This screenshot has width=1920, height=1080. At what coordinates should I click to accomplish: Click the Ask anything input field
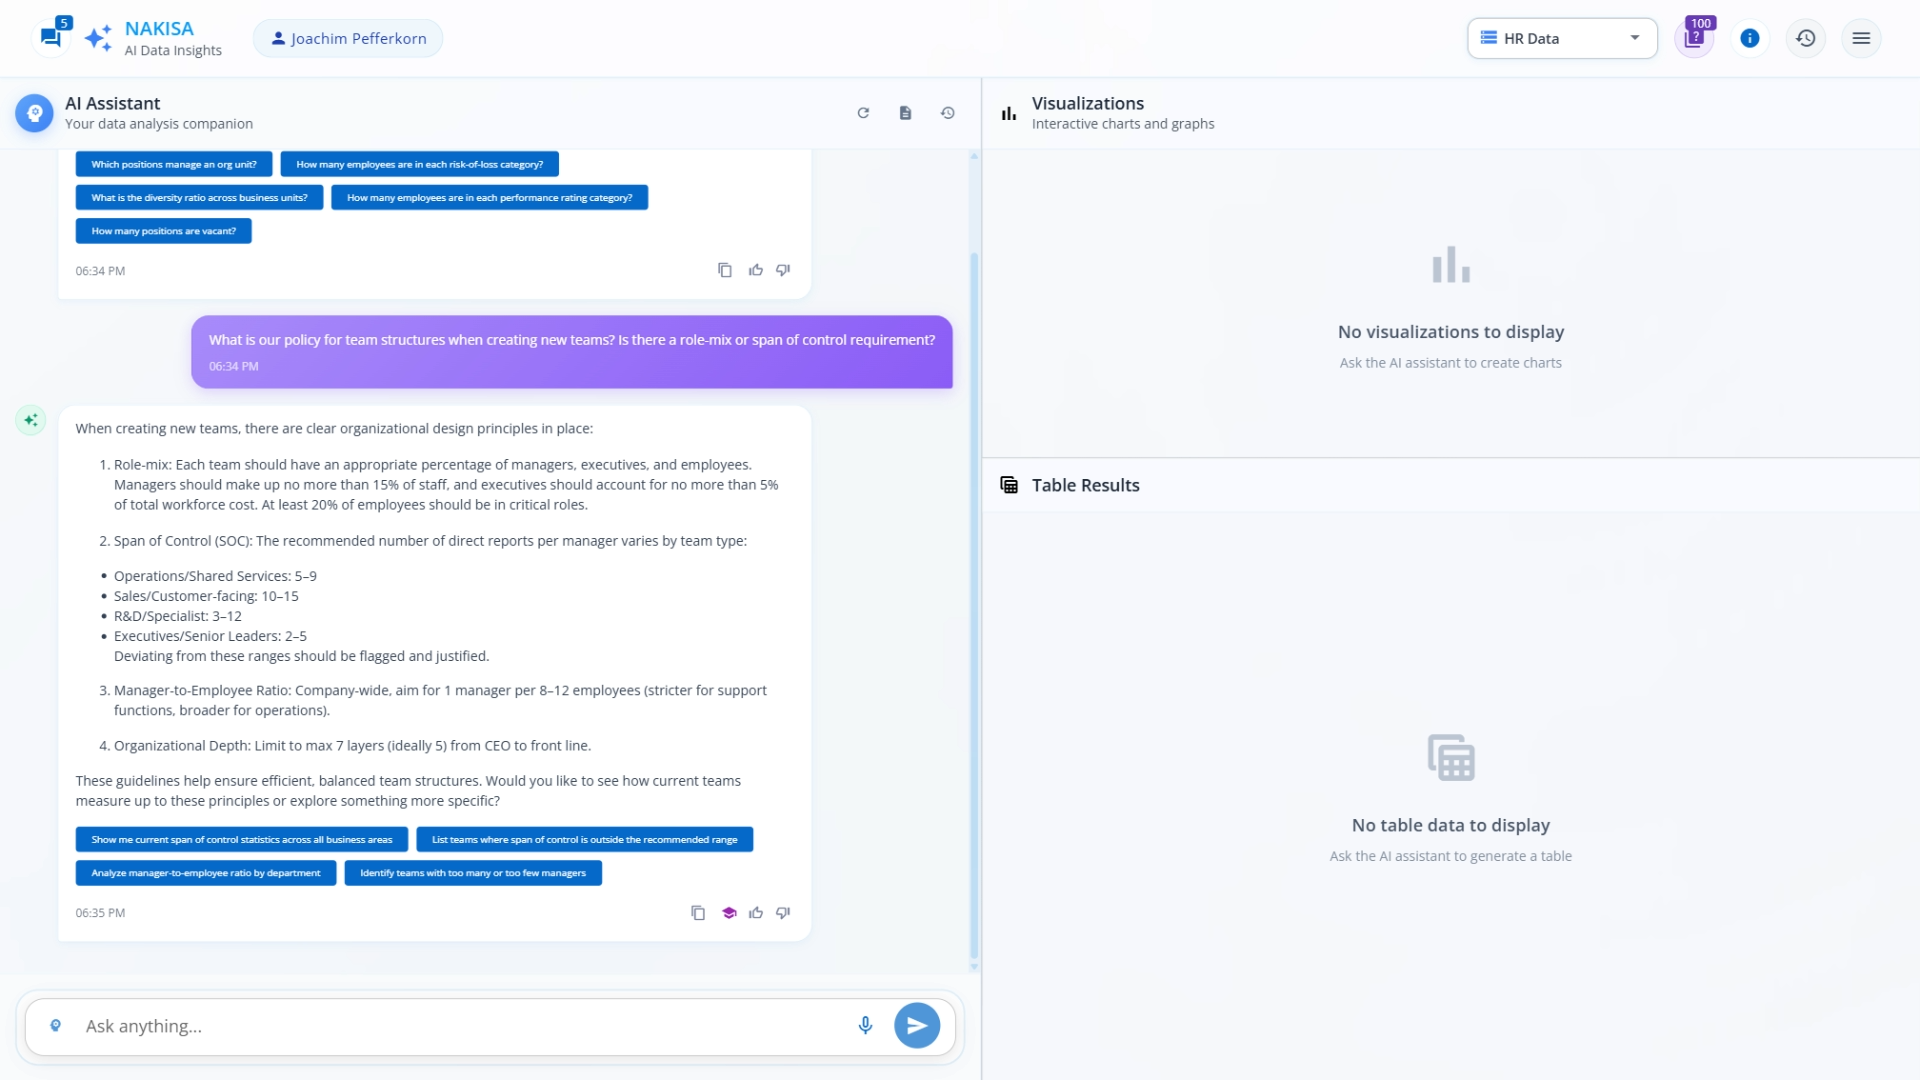pyautogui.click(x=460, y=1026)
